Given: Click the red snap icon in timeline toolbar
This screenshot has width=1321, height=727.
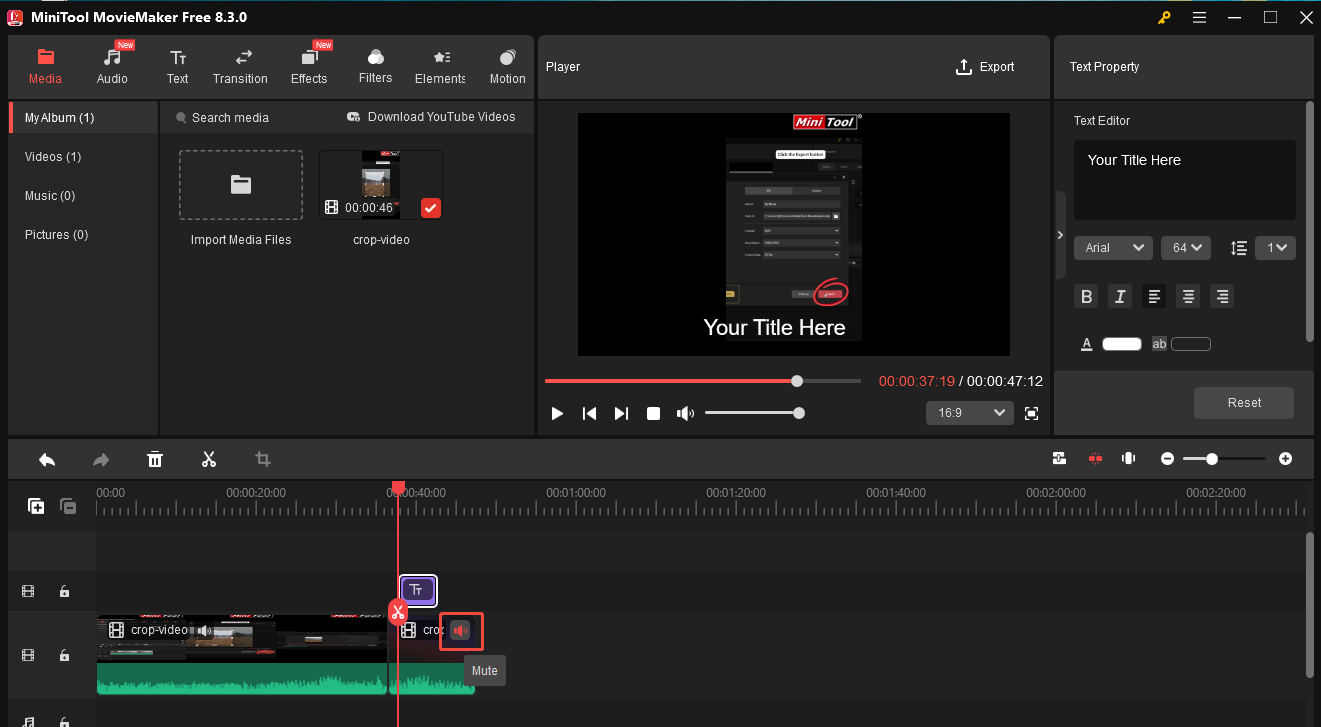Looking at the screenshot, I should (1095, 458).
